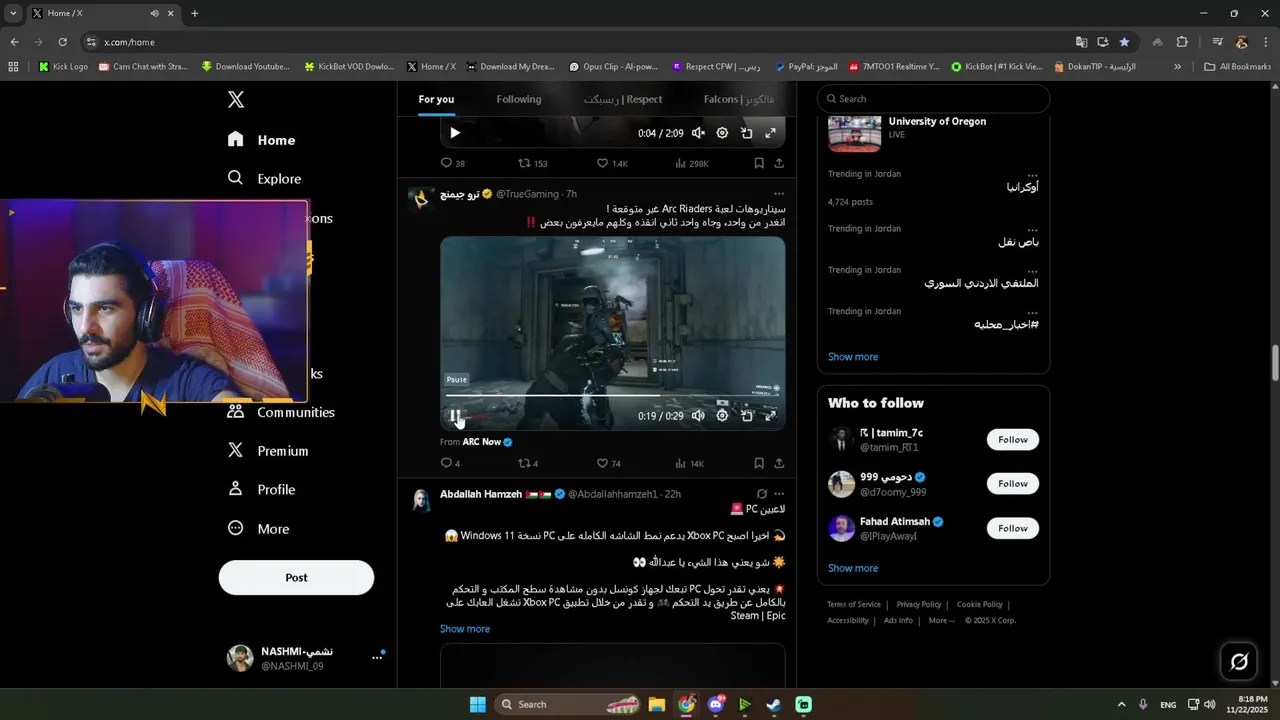This screenshot has width=1280, height=720.
Task: Toggle picture-in-picture on Arc Raiders video
Action: [747, 416]
